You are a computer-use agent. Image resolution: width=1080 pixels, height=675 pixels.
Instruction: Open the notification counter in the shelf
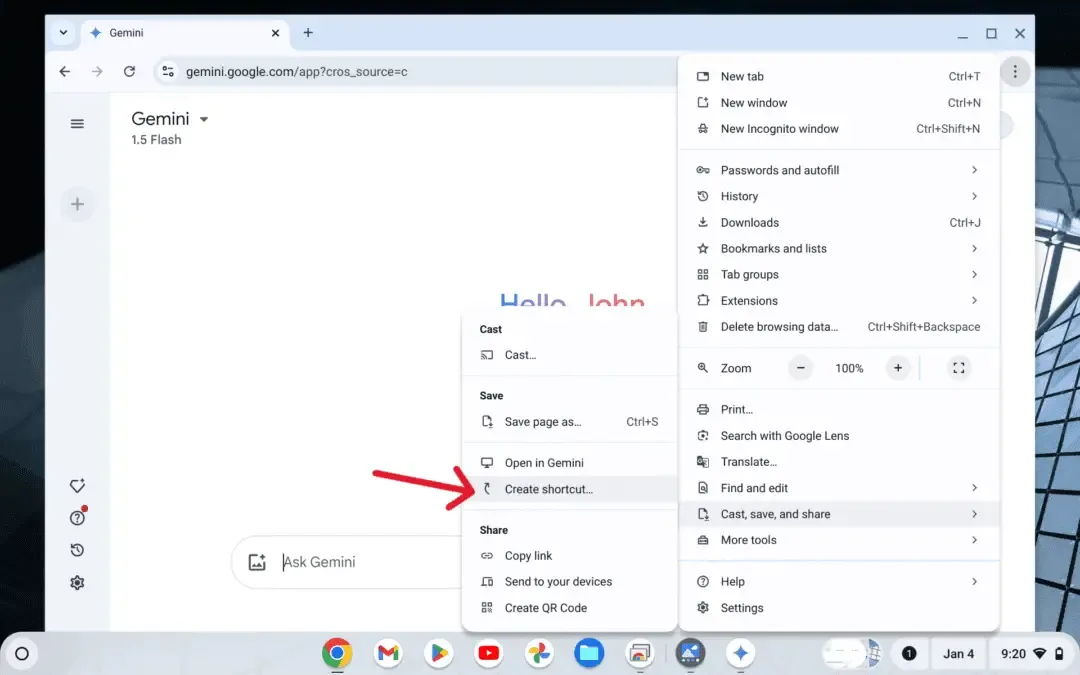[908, 654]
